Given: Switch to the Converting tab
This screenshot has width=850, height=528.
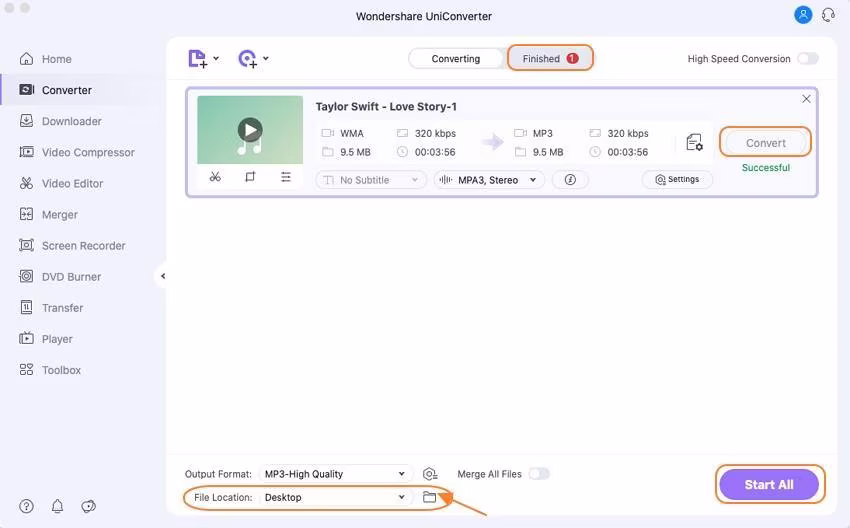Looking at the screenshot, I should [455, 59].
